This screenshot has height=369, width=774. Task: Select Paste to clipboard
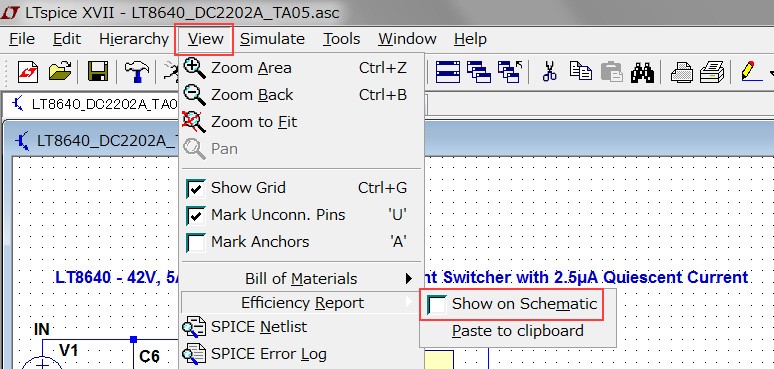(x=517, y=331)
